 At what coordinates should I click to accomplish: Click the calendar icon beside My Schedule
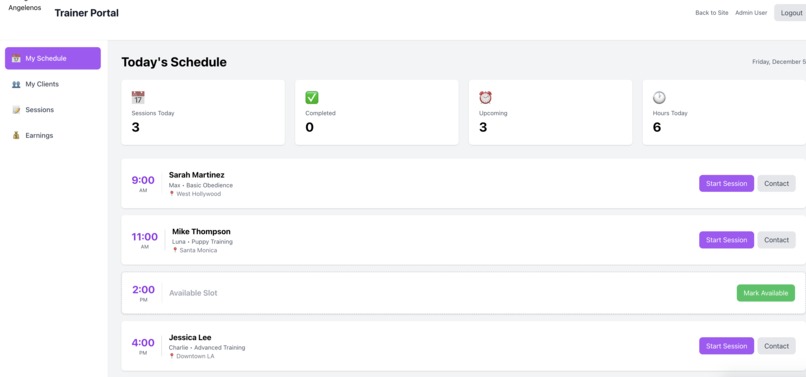(x=16, y=58)
